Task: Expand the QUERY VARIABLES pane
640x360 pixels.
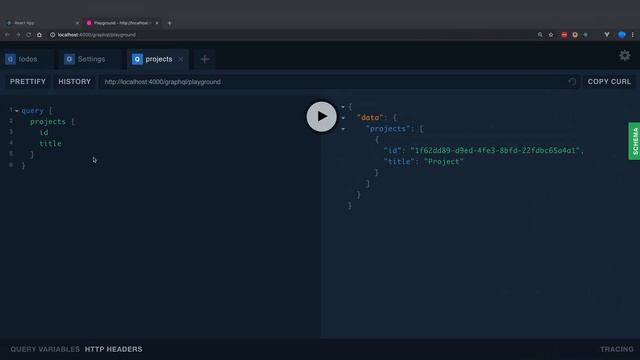Action: [45, 349]
